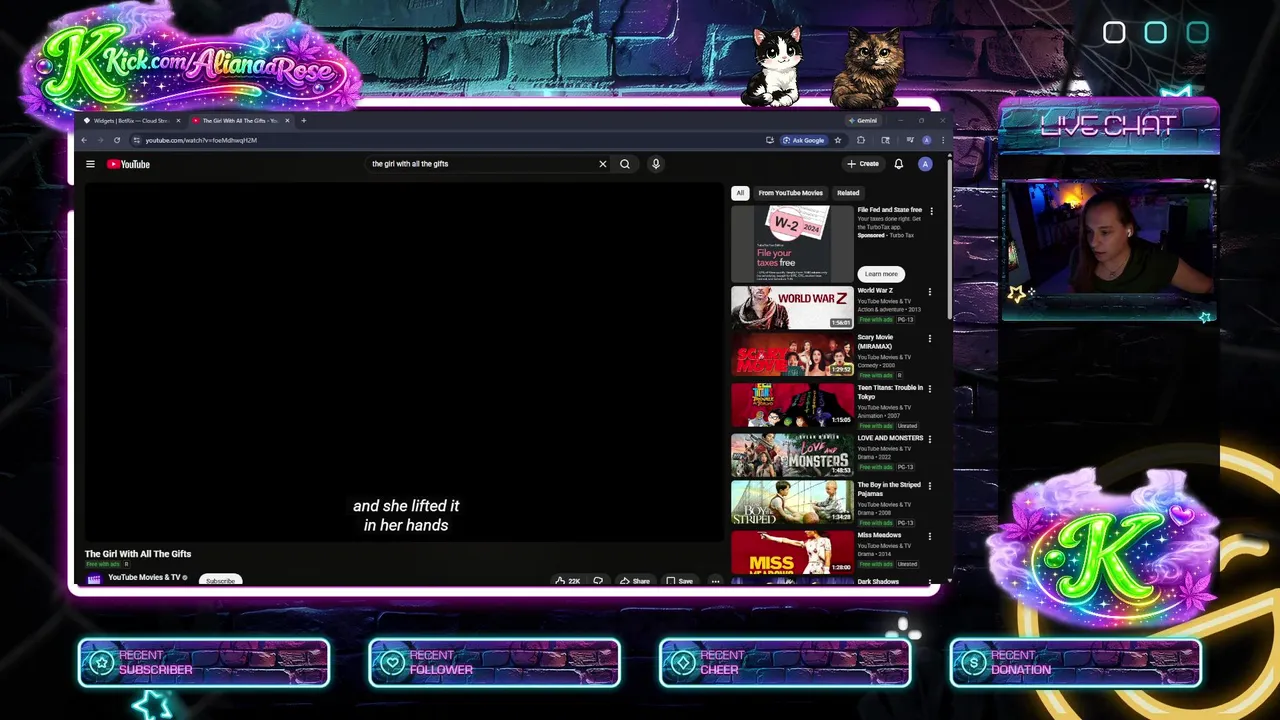Viewport: 1280px width, 720px height.
Task: Click the Miss Meadows title link
Action: tap(879, 535)
